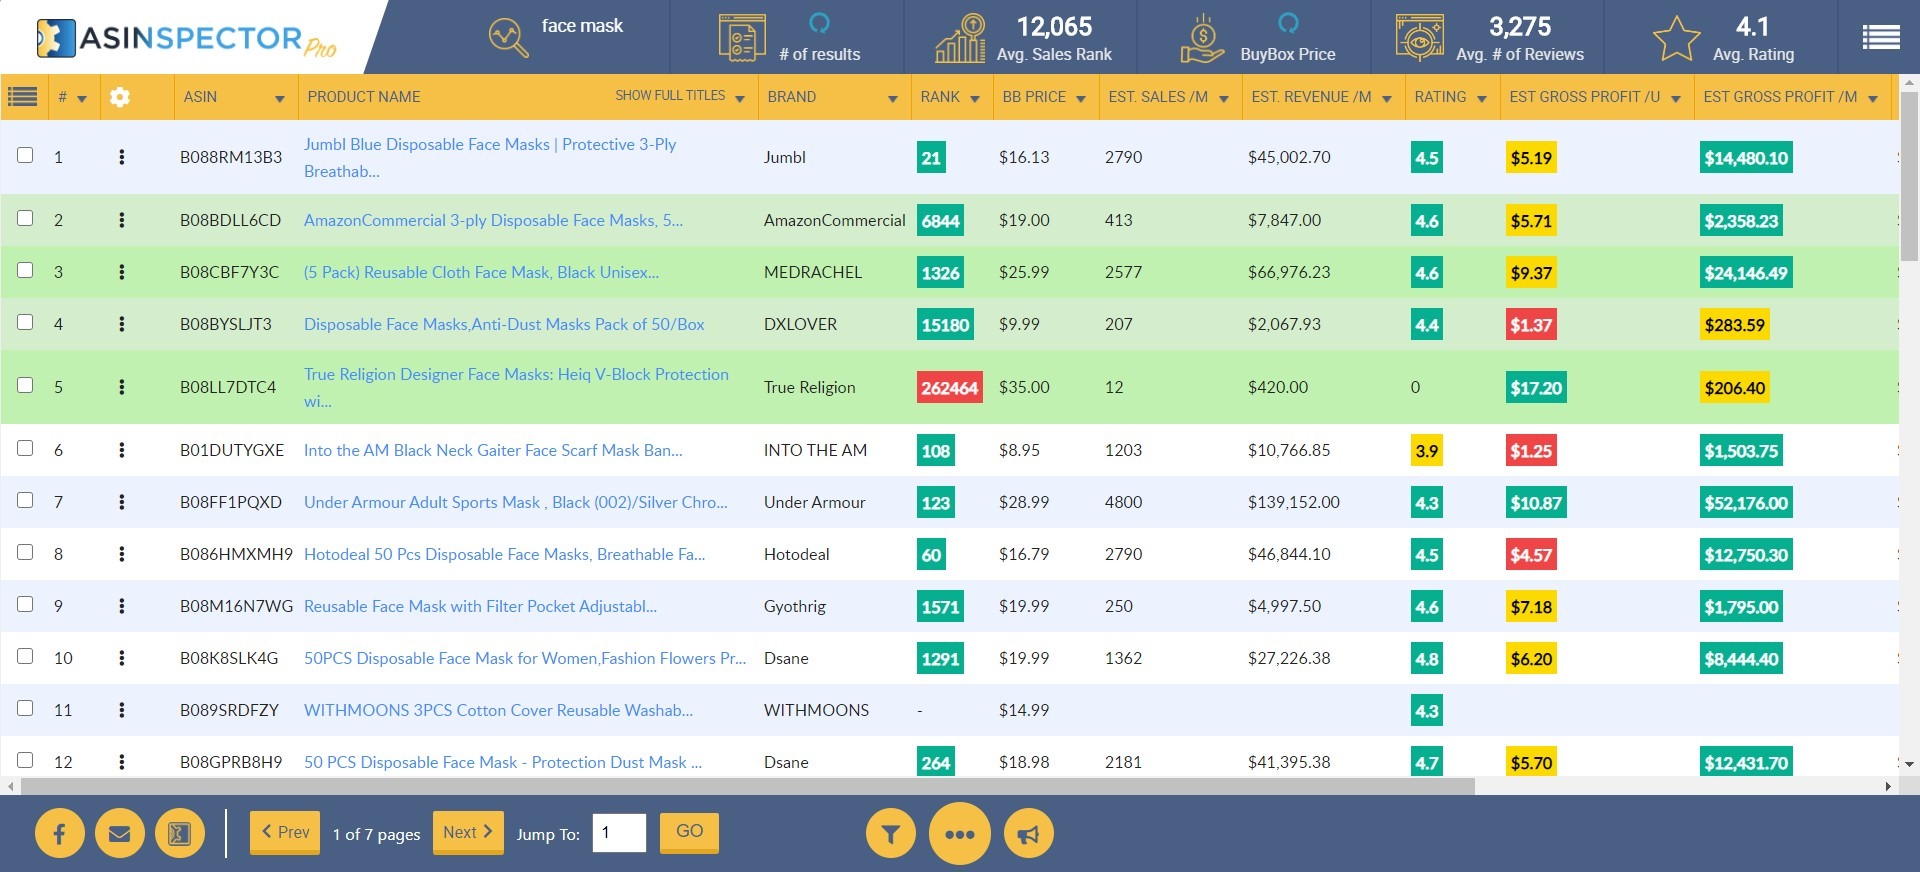Check the box for row 7 Under Armour
The height and width of the screenshot is (872, 1920).
(x=25, y=500)
